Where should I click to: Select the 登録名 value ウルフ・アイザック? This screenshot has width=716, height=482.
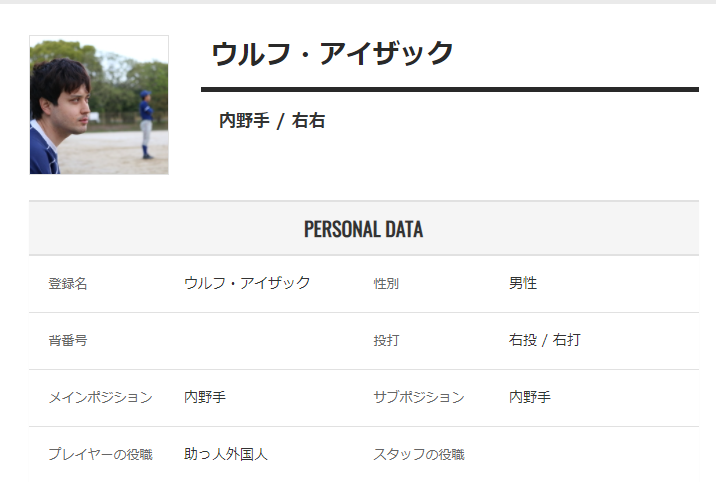point(247,283)
